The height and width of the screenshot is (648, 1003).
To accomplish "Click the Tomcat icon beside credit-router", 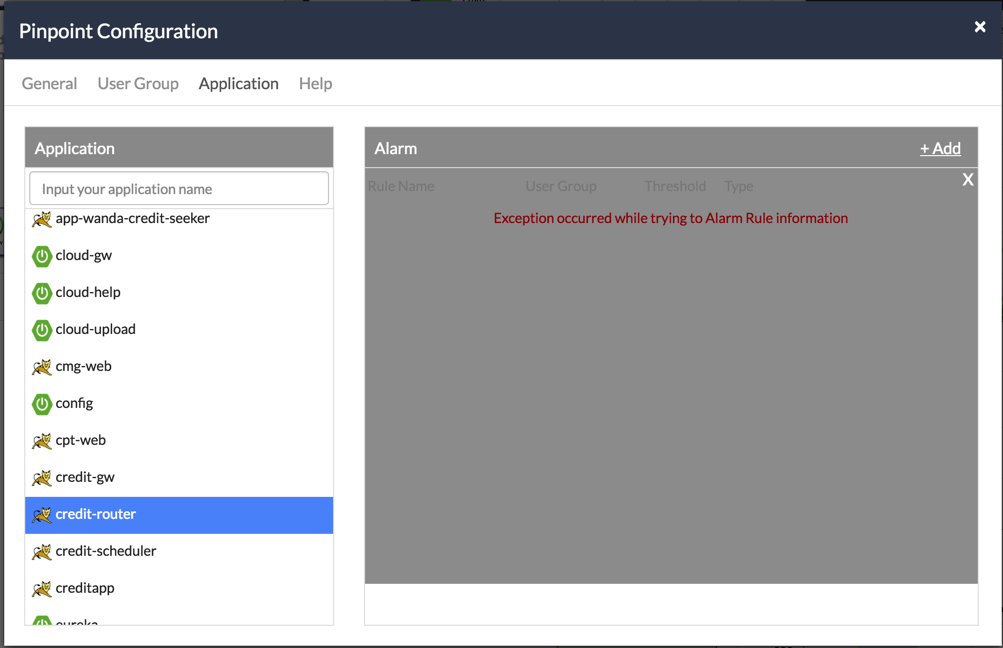I will tap(42, 515).
